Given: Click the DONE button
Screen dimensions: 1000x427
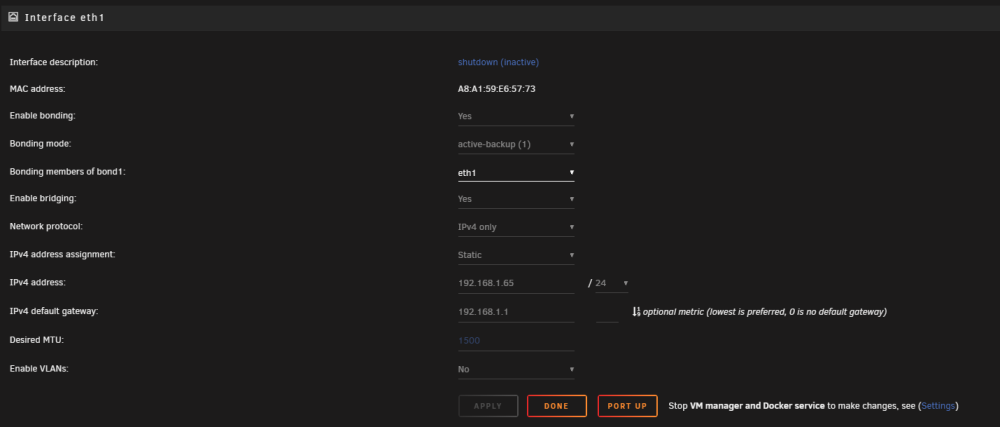Looking at the screenshot, I should tap(557, 406).
